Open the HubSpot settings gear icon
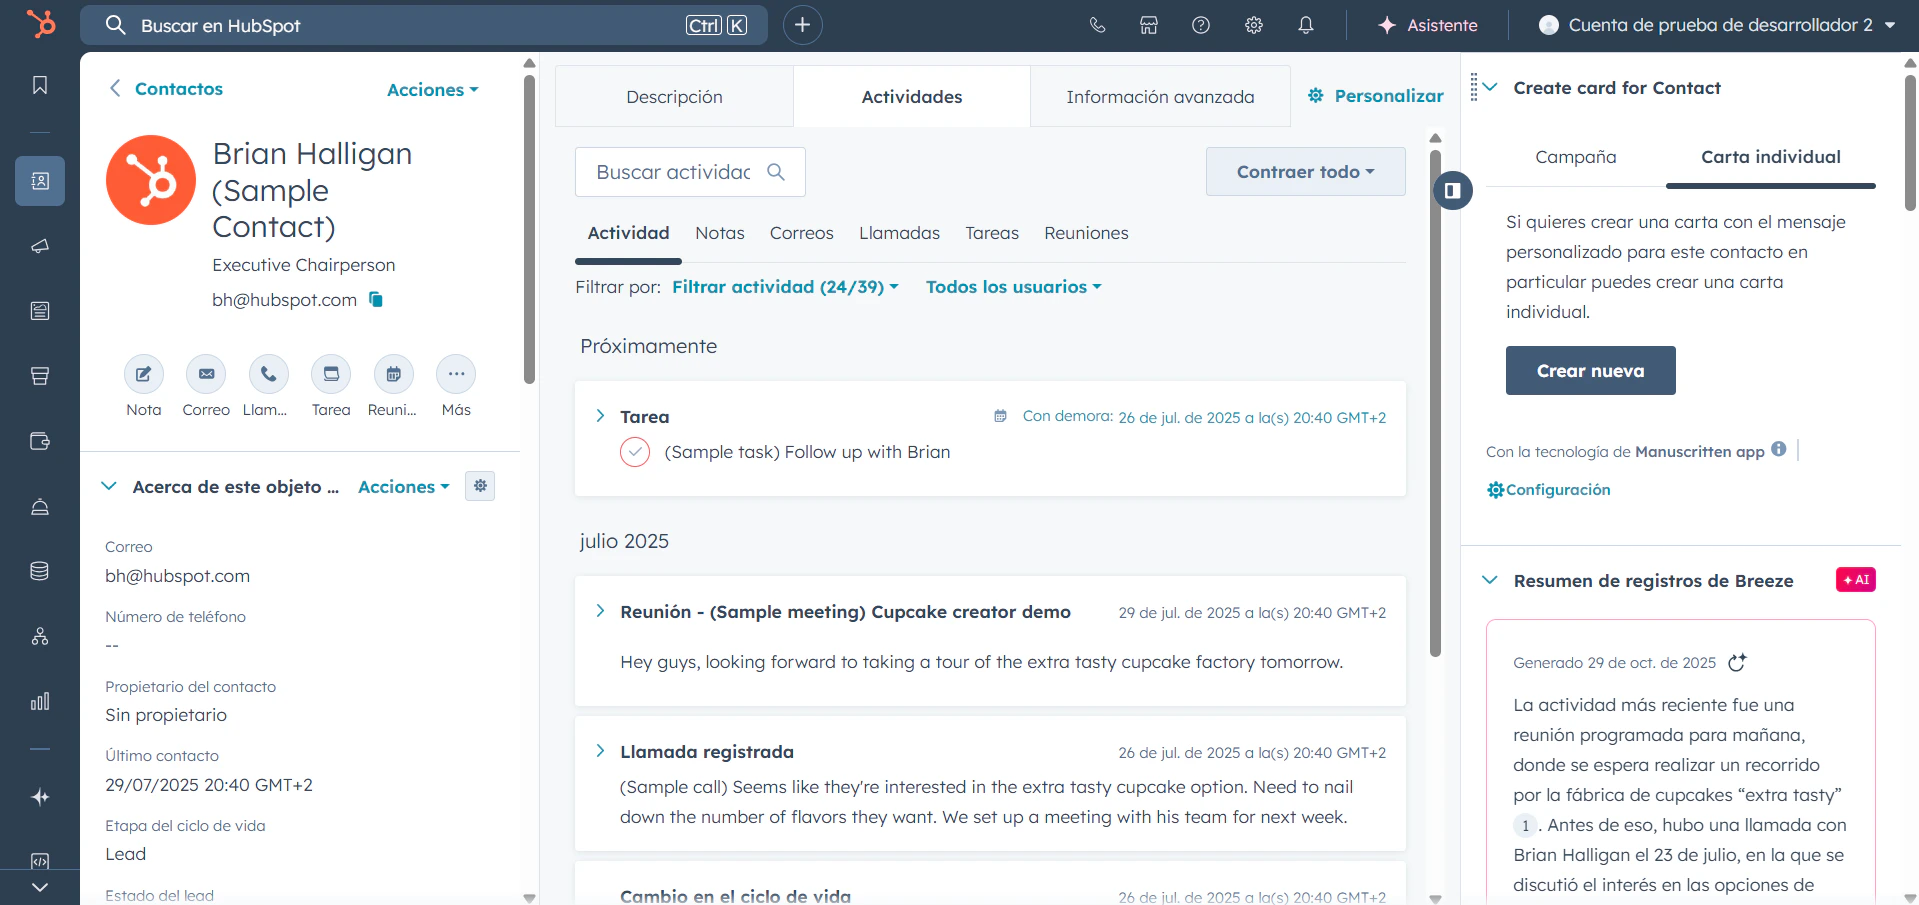1919x905 pixels. [x=1252, y=25]
